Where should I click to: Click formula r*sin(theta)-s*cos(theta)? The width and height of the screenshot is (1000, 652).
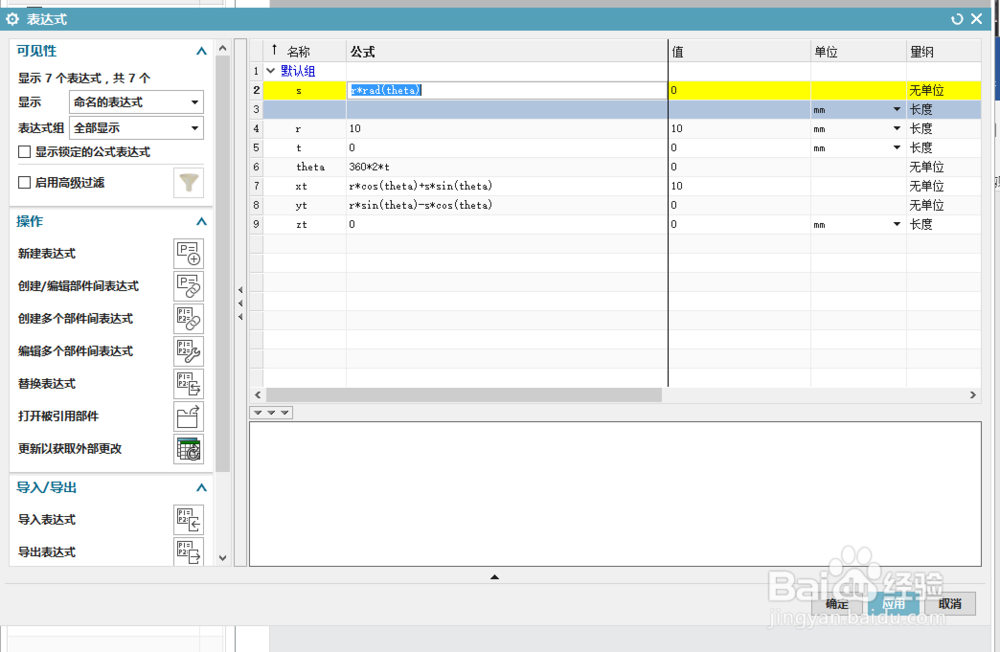coord(421,205)
